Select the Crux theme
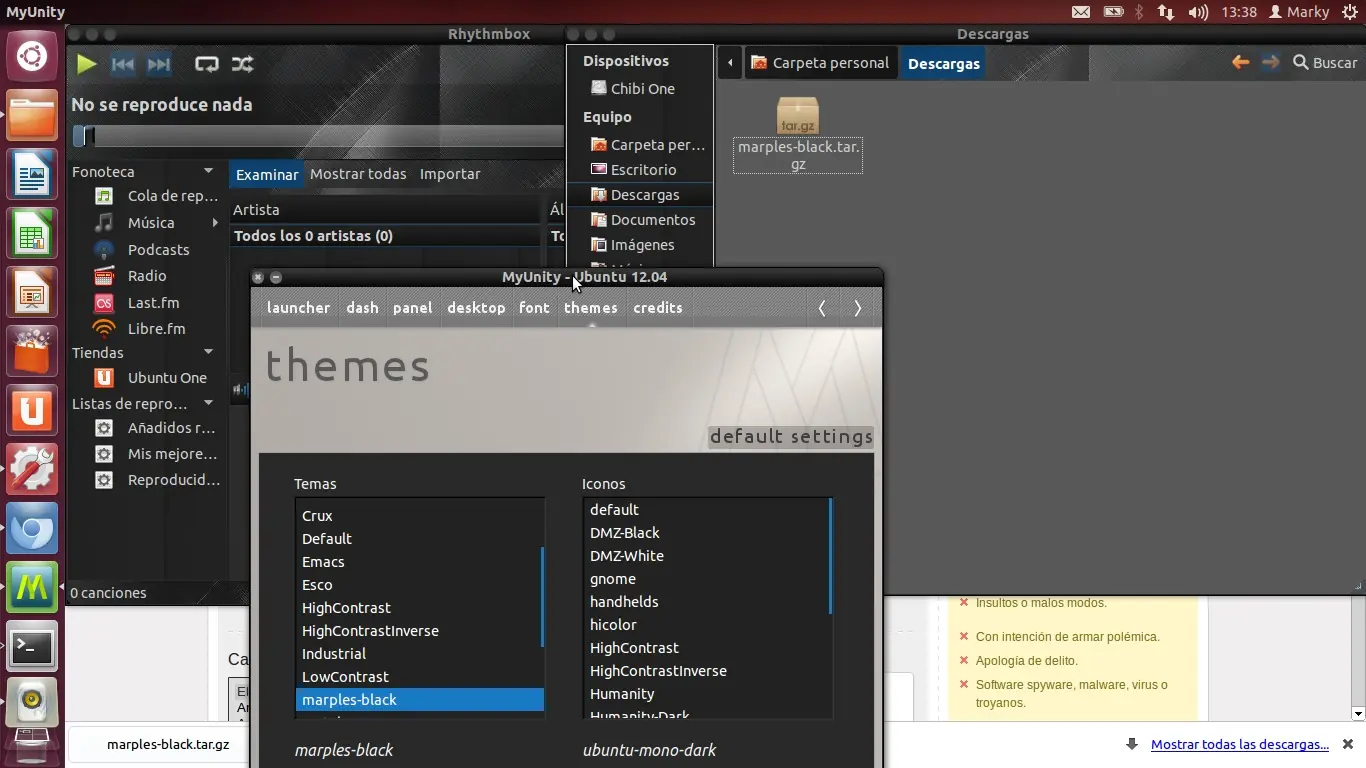 pos(420,516)
